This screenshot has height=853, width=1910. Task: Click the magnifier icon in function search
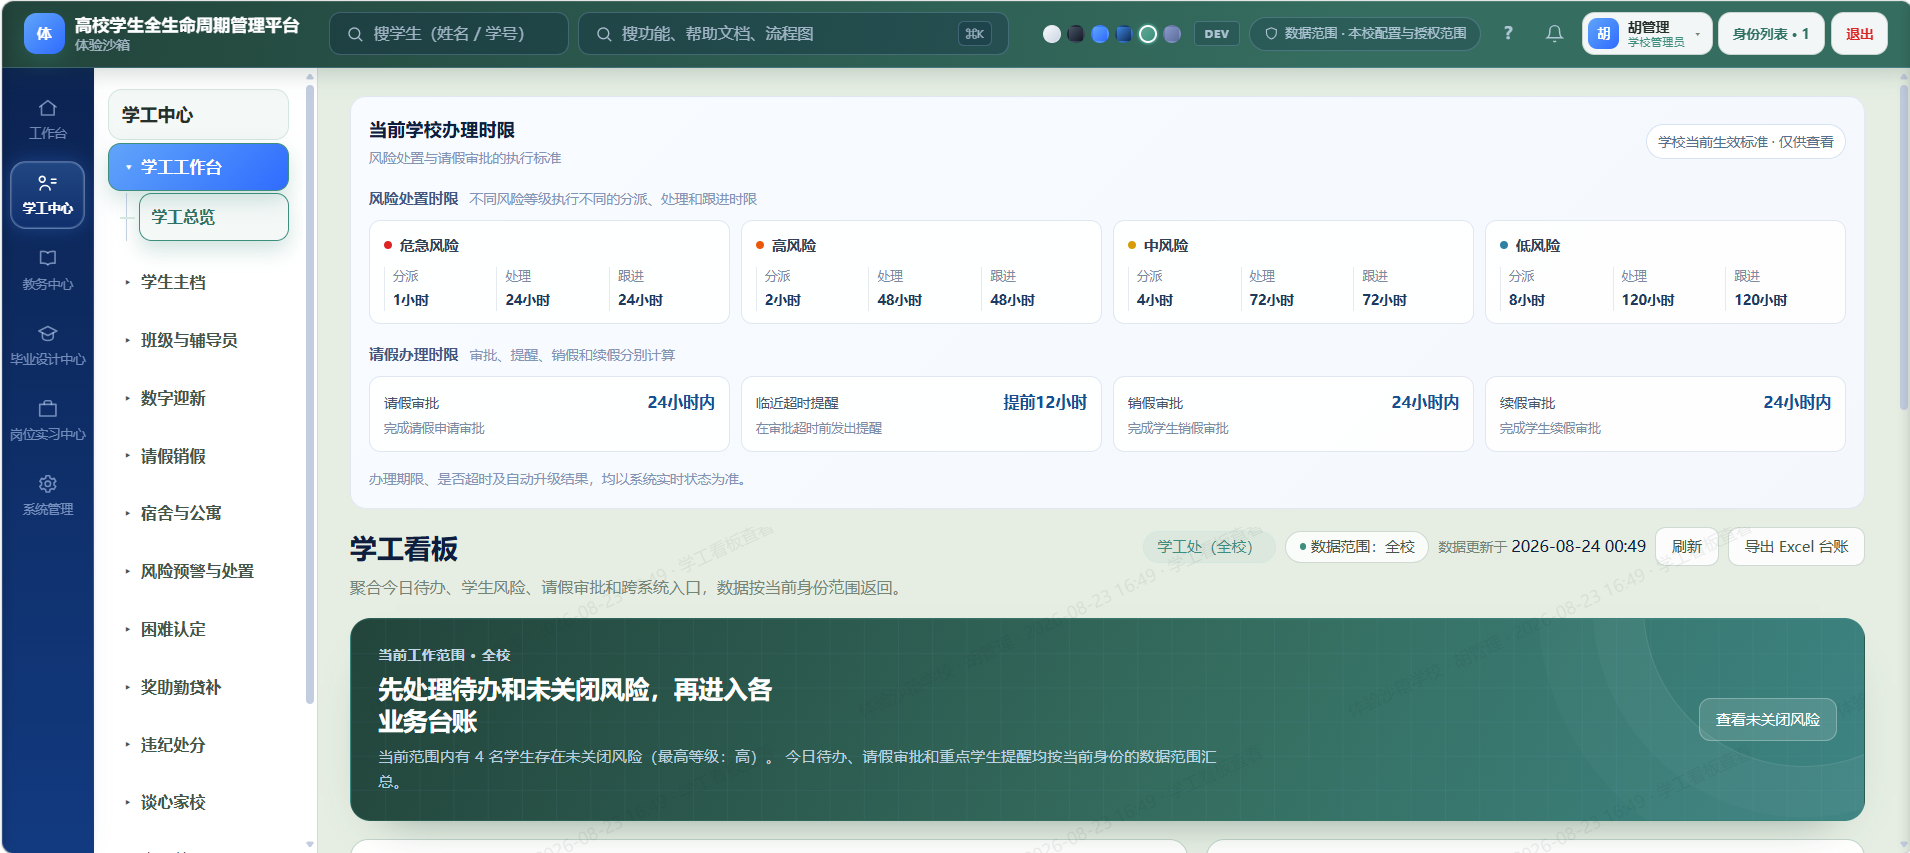[x=604, y=34]
